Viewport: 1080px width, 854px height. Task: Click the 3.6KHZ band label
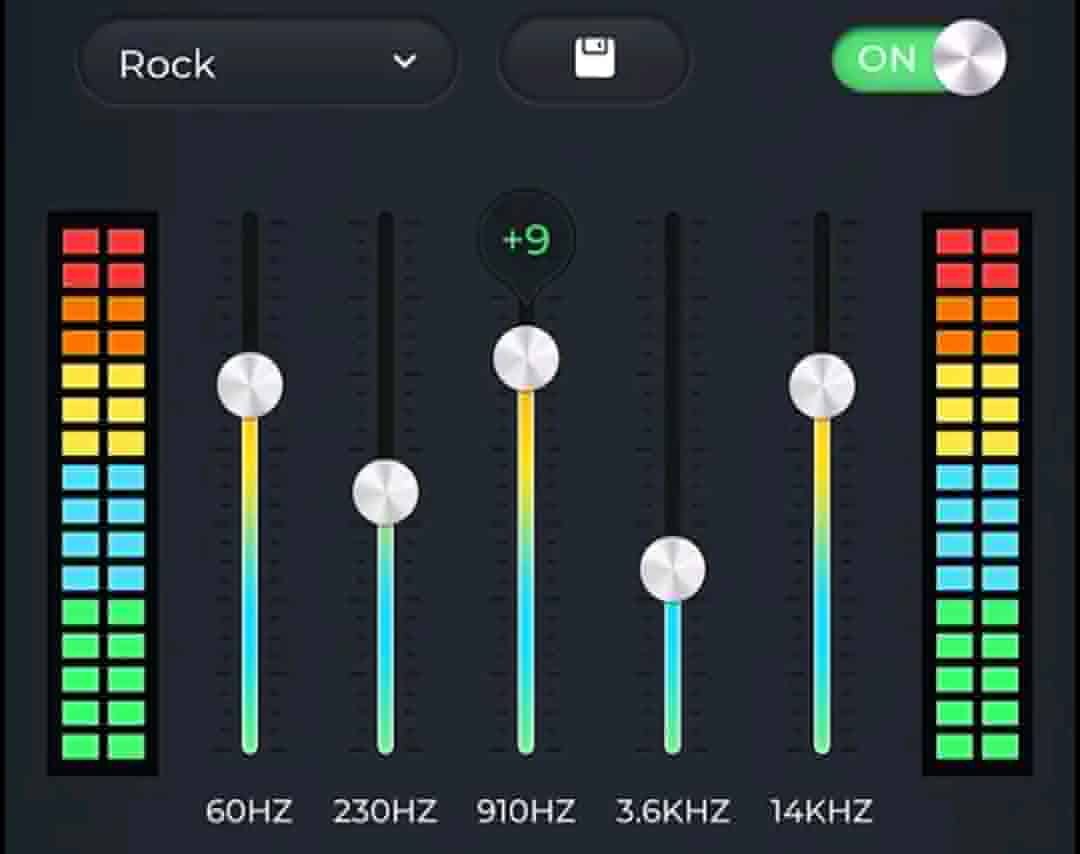coord(673,811)
